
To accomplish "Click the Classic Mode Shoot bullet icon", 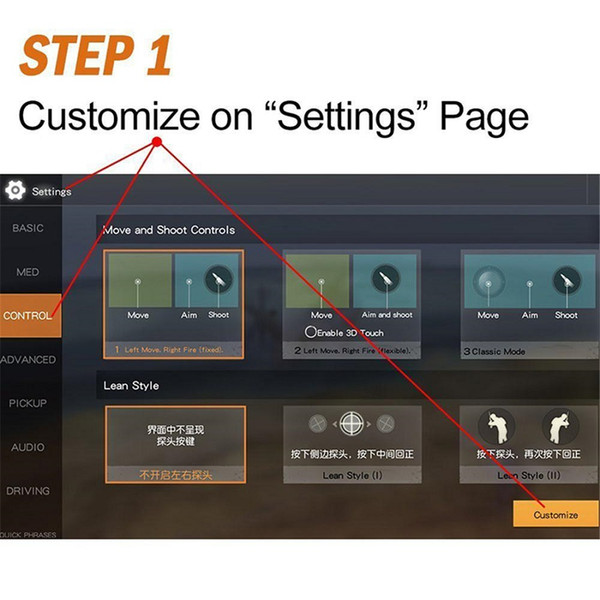I will click(x=567, y=281).
